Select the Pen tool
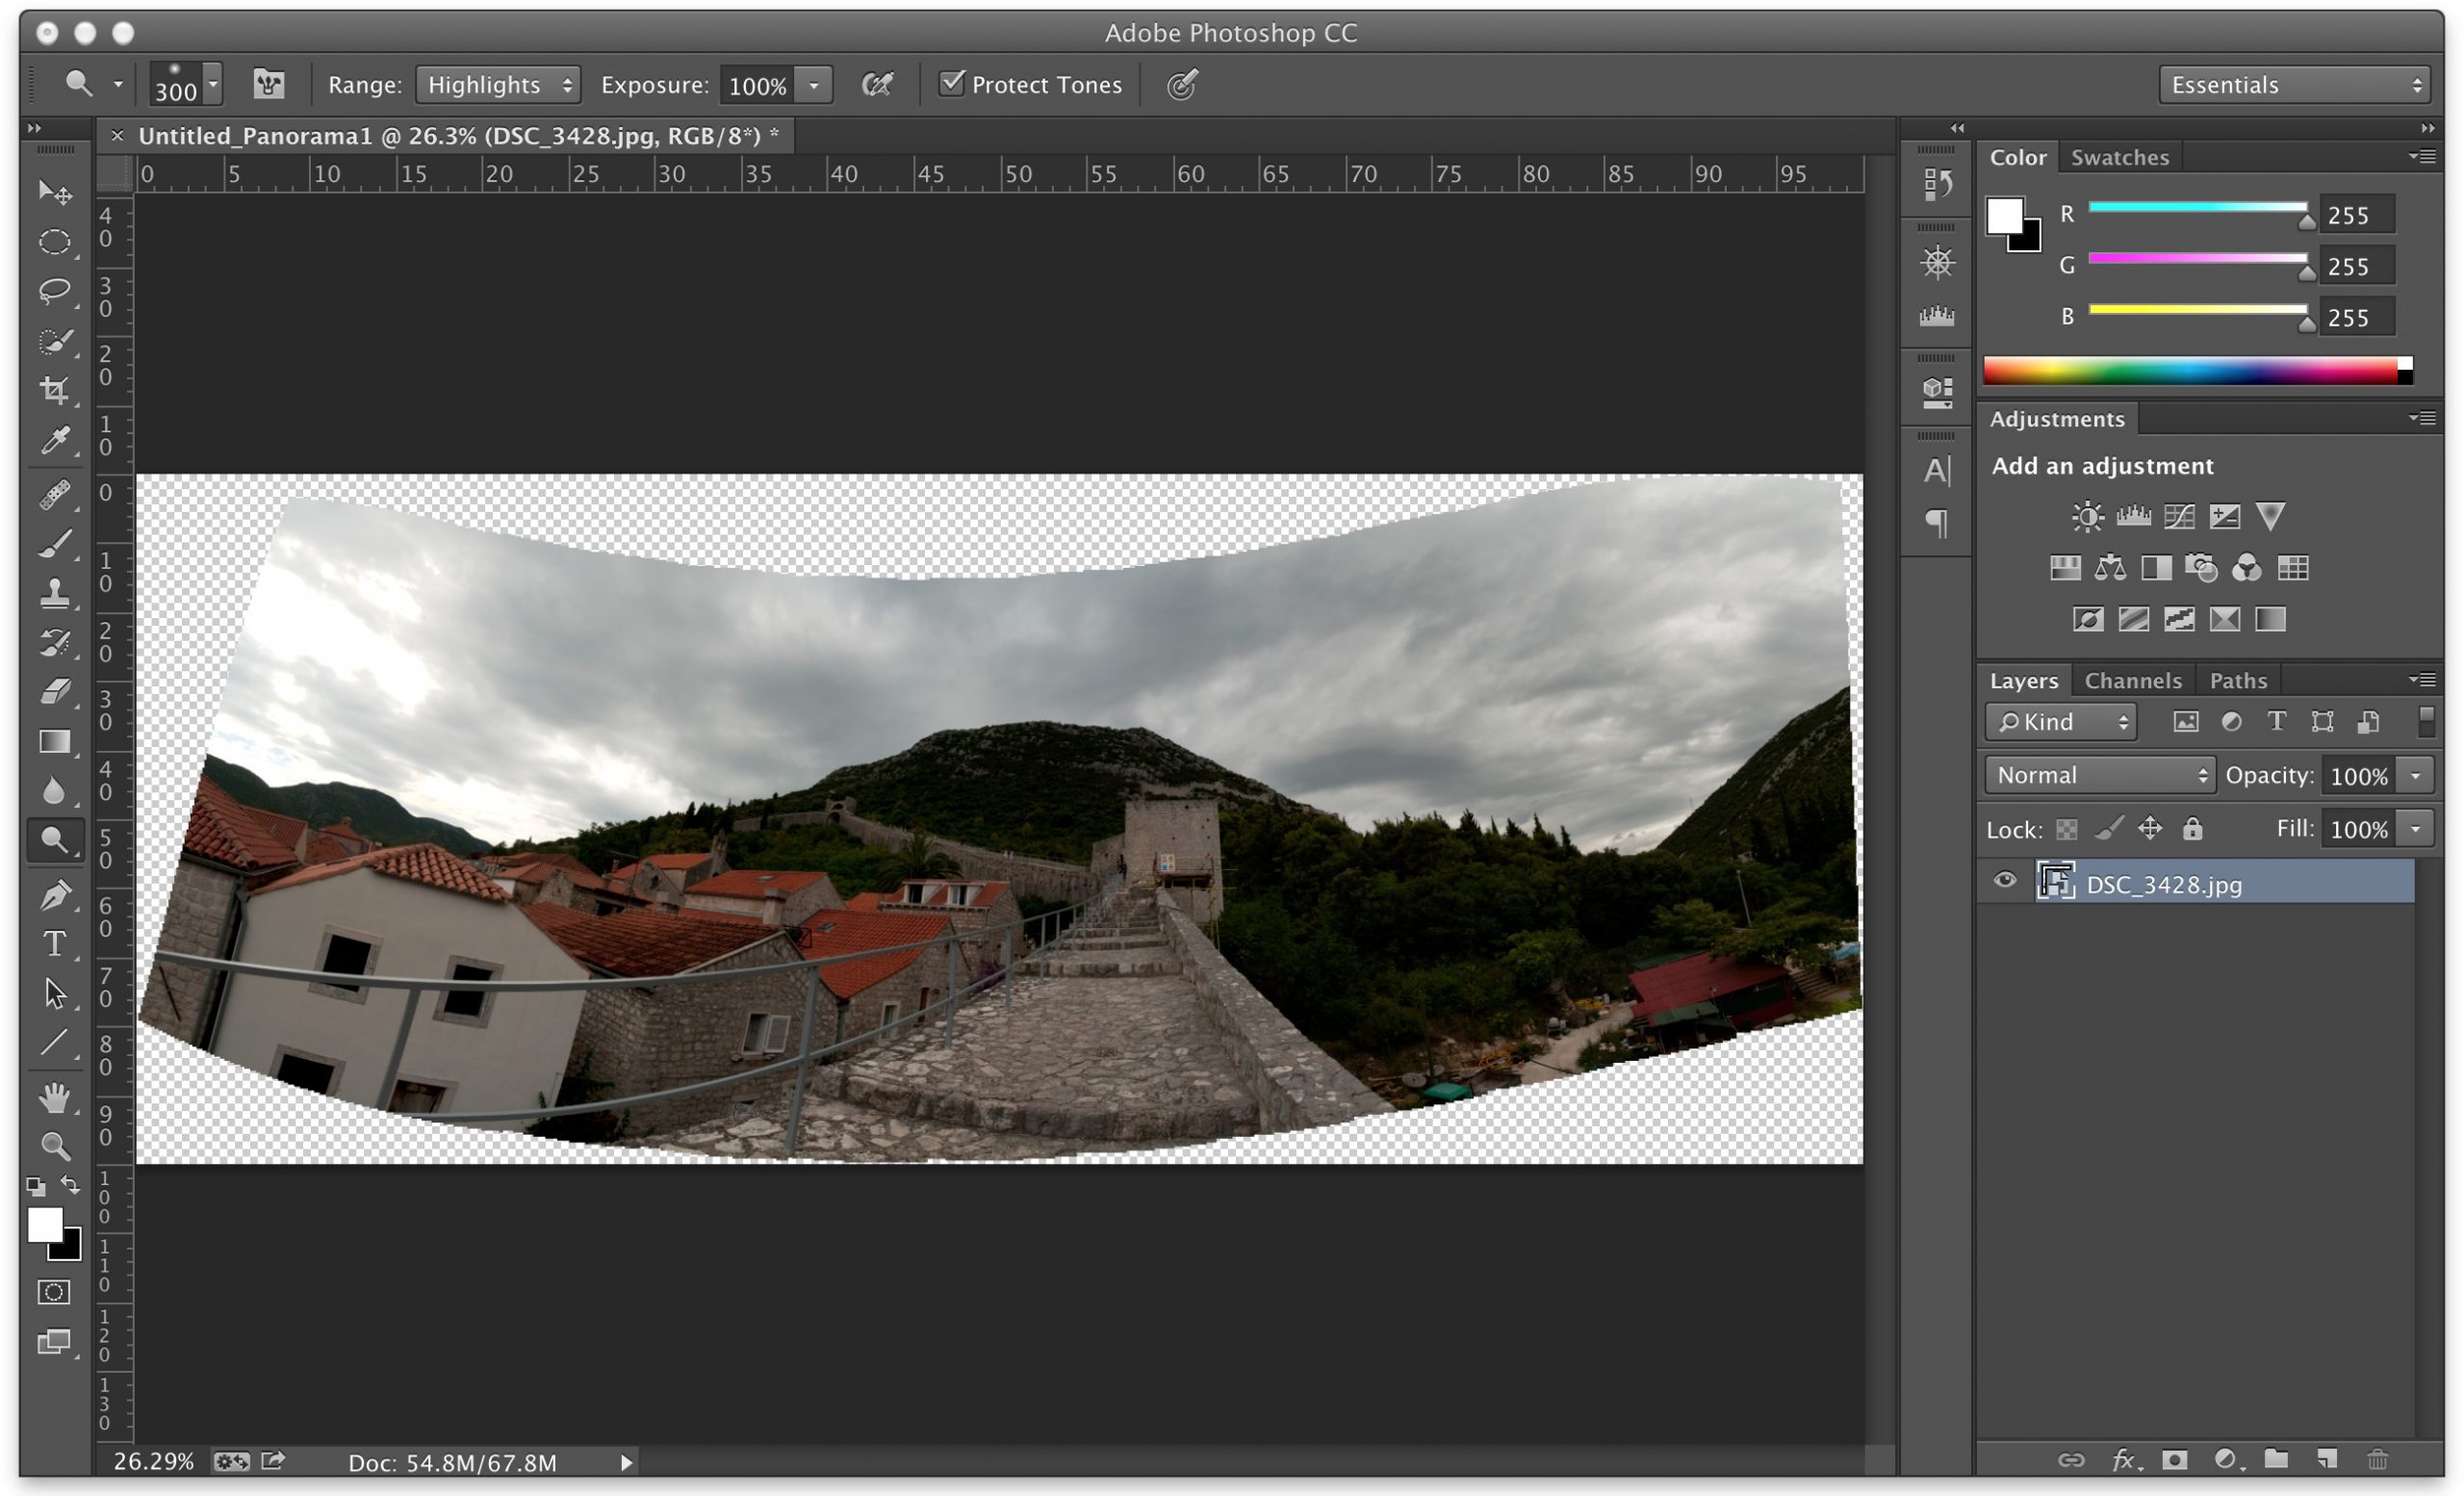 55,894
